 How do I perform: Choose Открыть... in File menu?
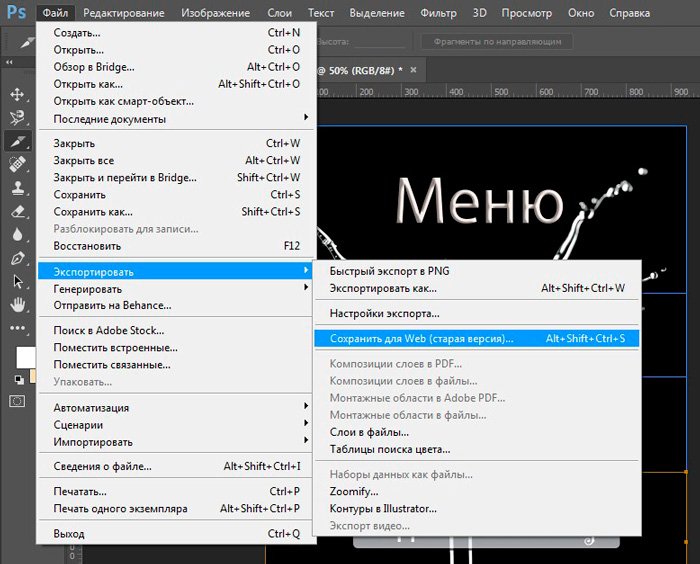coord(177,50)
